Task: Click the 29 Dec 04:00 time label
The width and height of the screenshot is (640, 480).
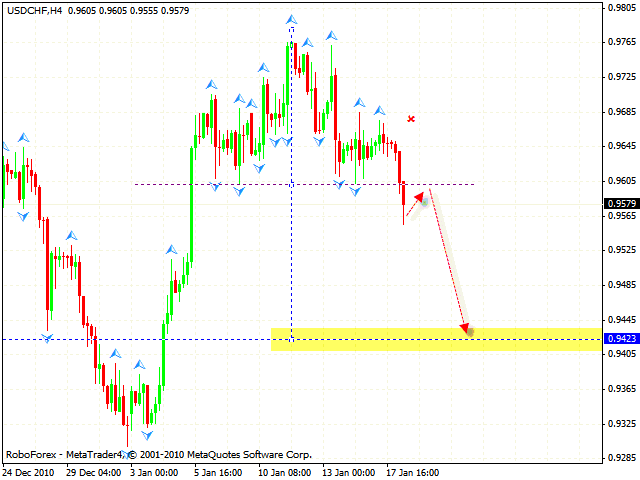Action: (x=94, y=473)
